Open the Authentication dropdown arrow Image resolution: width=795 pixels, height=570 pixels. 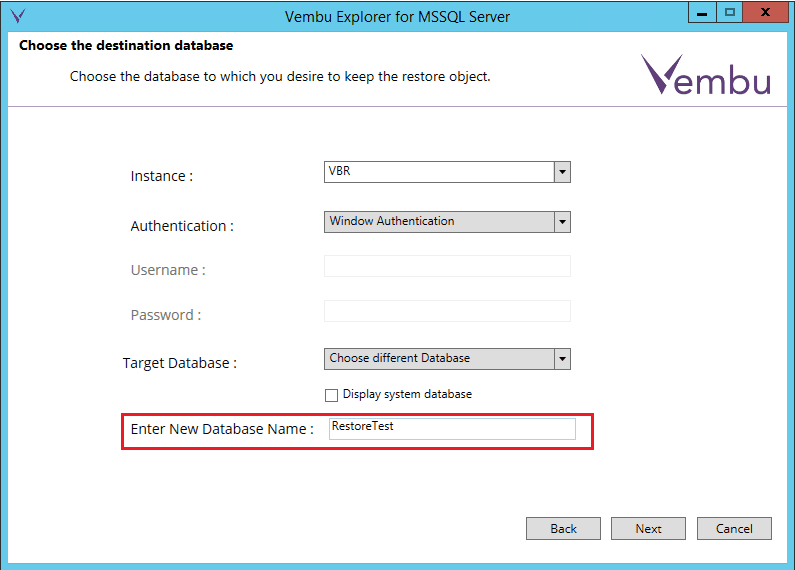coord(562,222)
